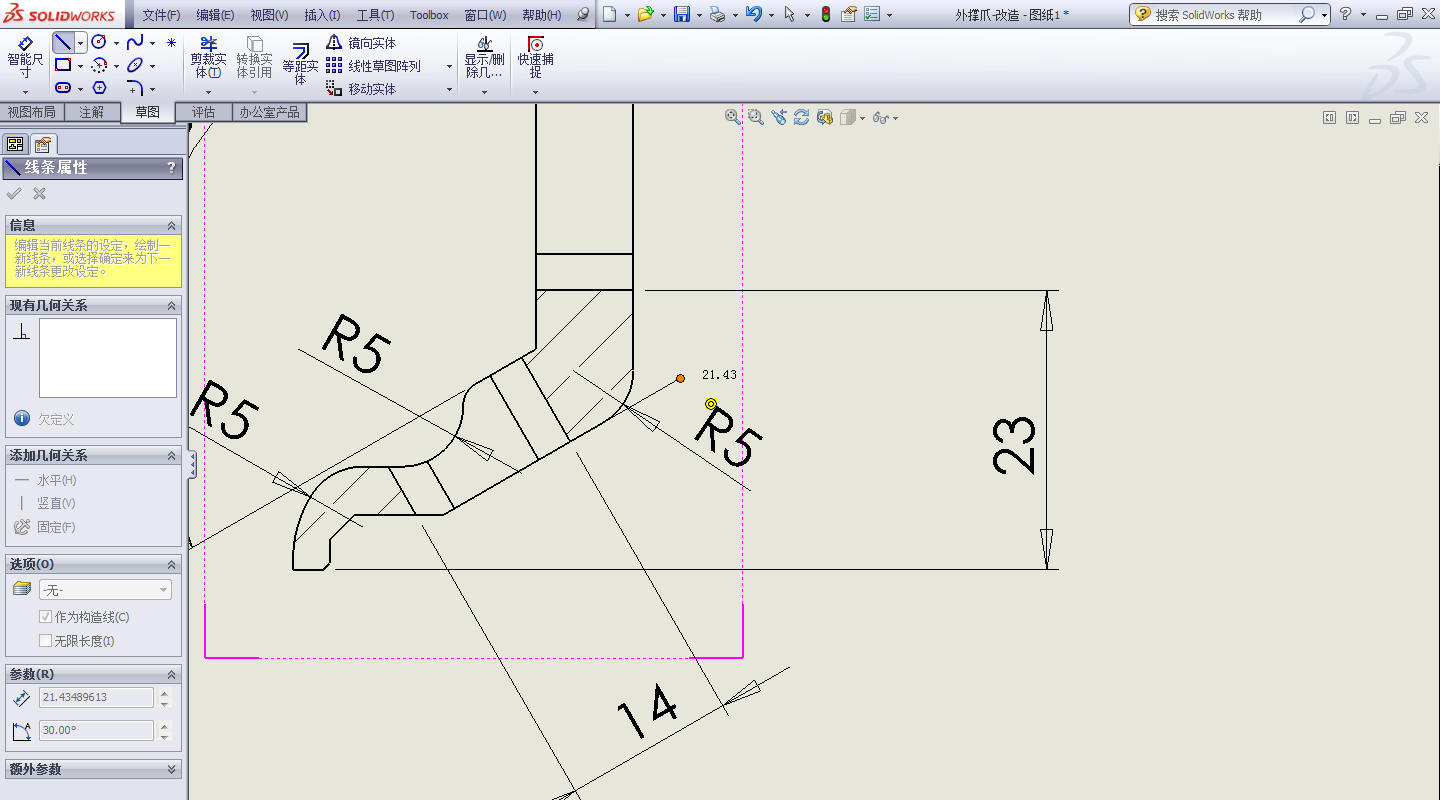Open the 文件(F) menu

pos(162,15)
